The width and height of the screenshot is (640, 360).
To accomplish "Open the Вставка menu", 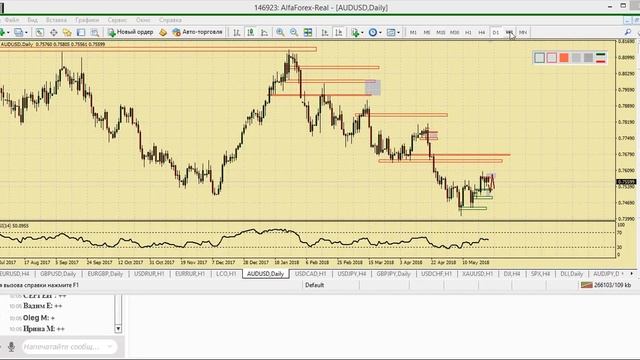I will coord(56,20).
